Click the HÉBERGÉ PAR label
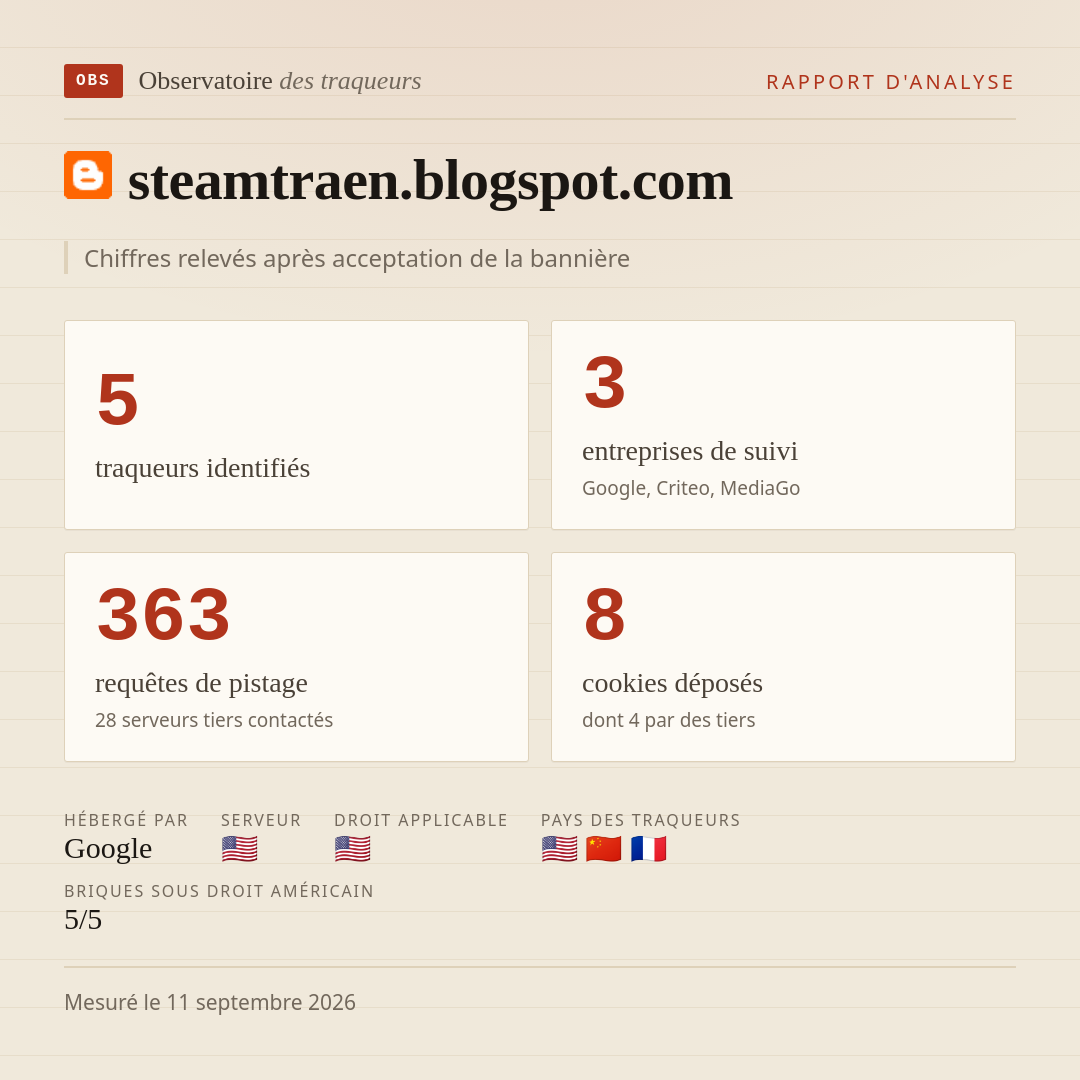Viewport: 1080px width, 1080px height. click(x=126, y=820)
